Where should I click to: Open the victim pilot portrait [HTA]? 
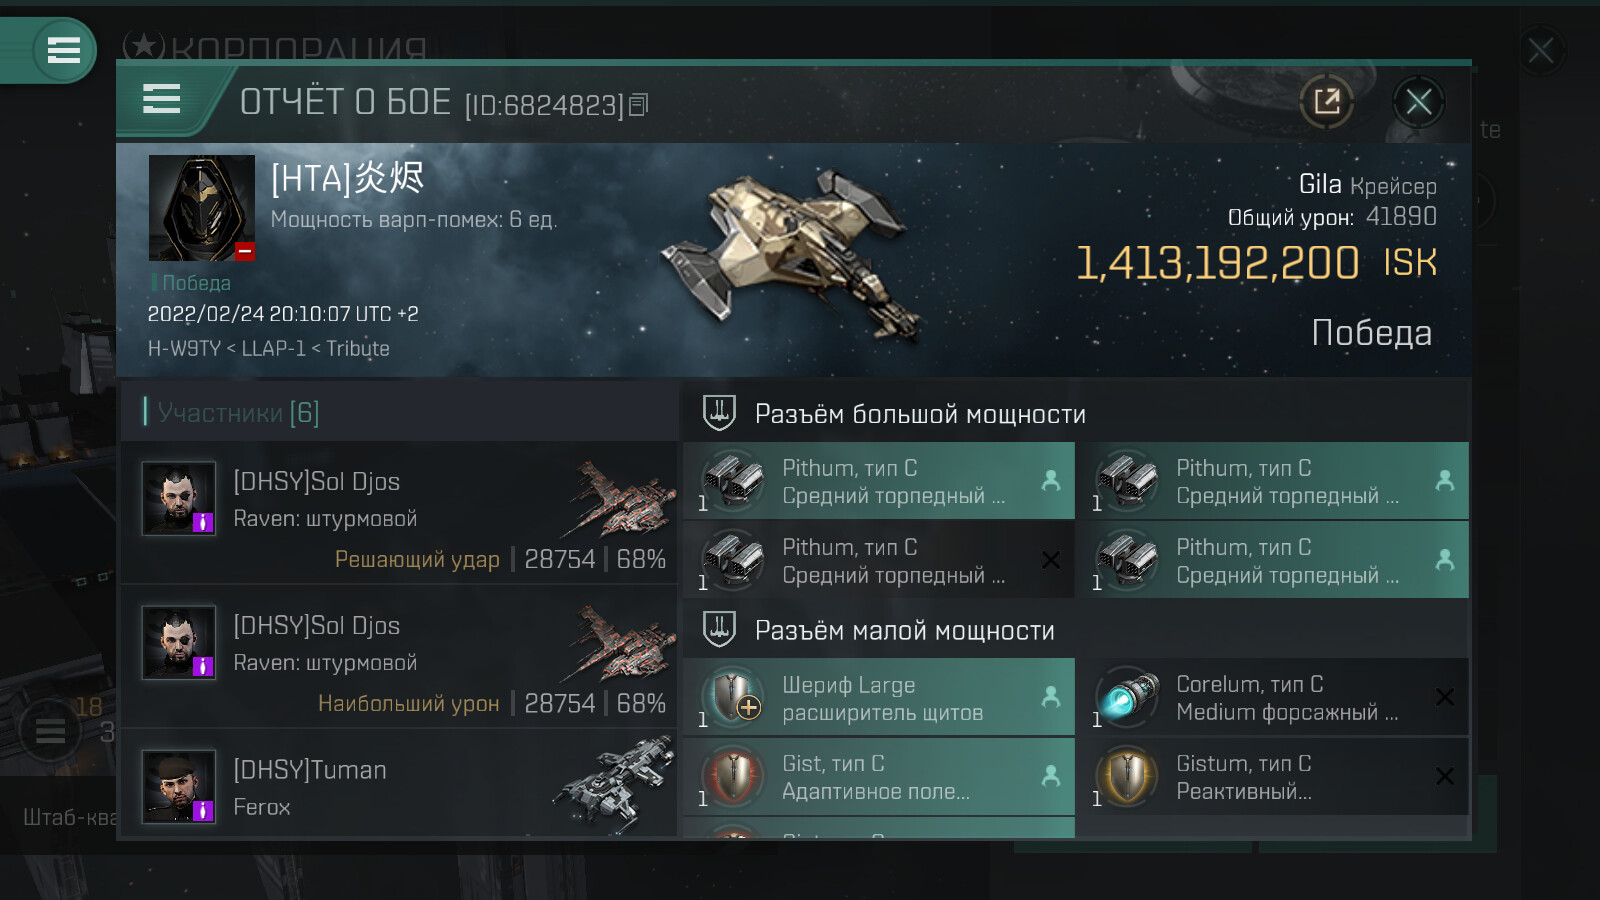coord(202,208)
